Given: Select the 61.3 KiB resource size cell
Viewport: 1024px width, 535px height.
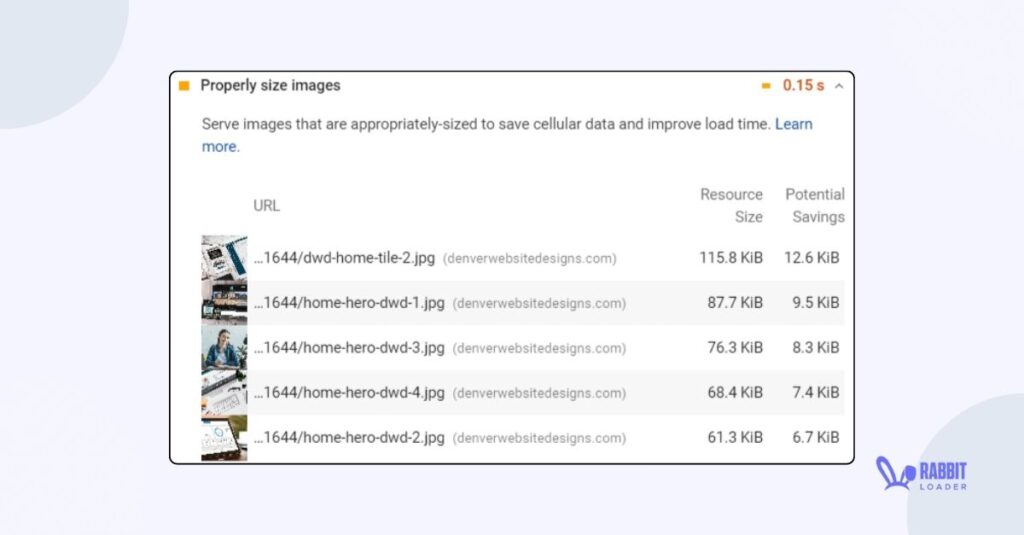Looking at the screenshot, I should point(735,438).
